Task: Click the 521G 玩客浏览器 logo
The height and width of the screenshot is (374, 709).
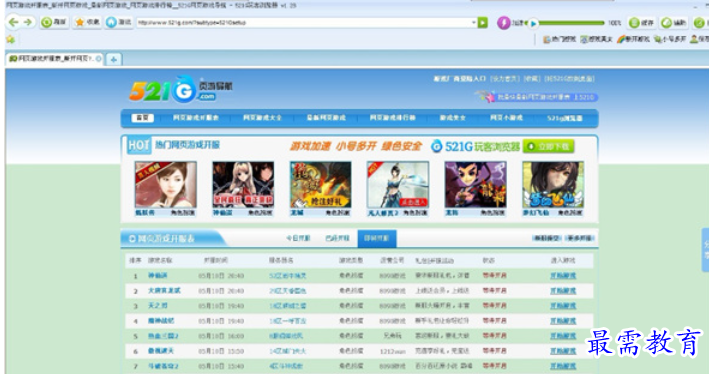Action: [475, 146]
